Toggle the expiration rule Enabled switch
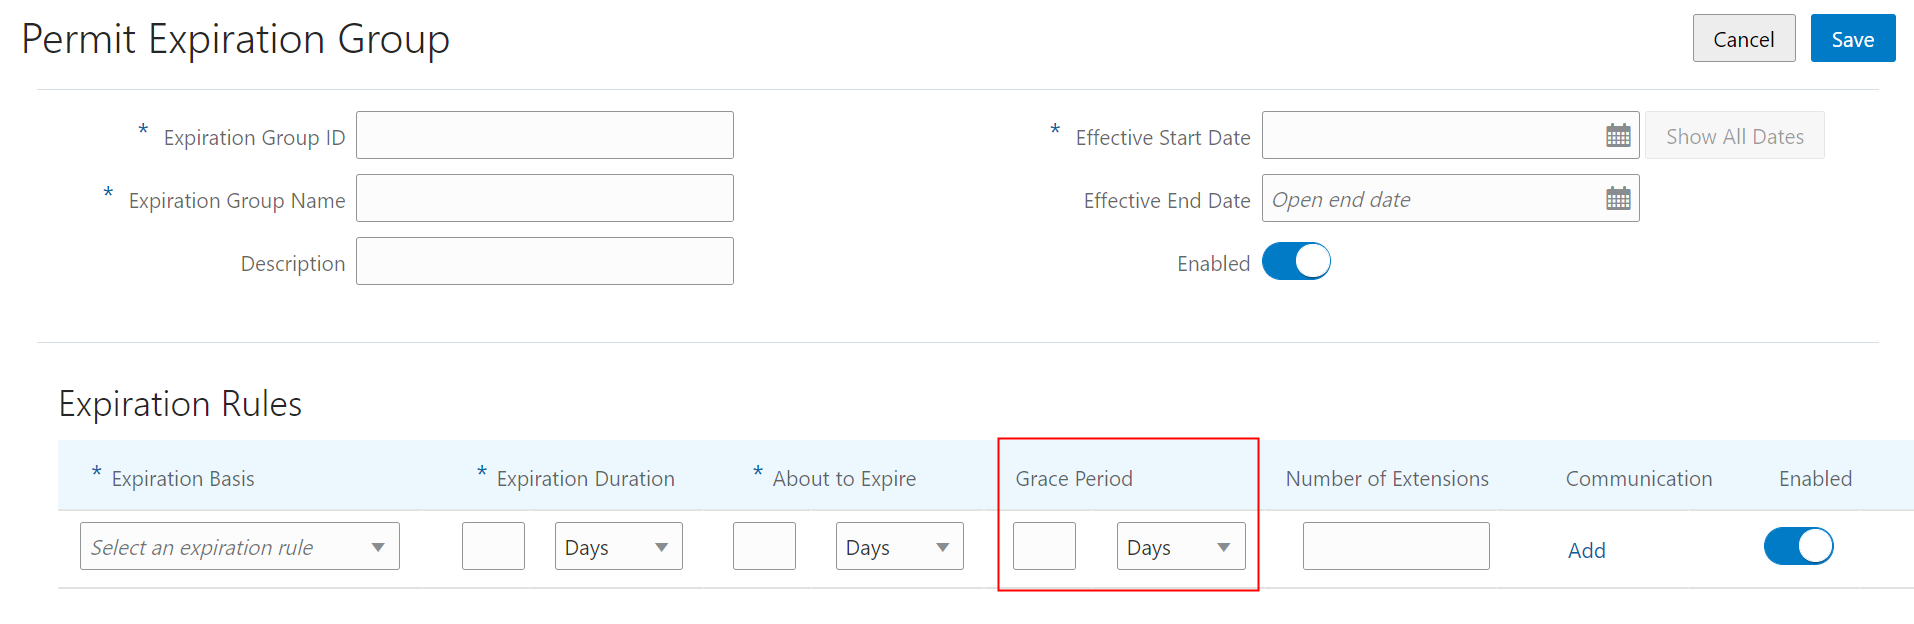Viewport: 1914px width, 624px height. 1798,546
